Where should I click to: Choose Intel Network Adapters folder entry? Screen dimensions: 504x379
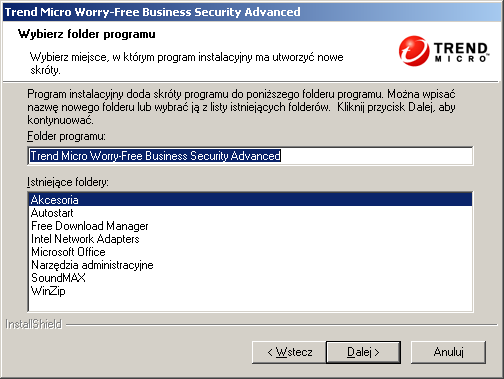pyautogui.click(x=250, y=239)
